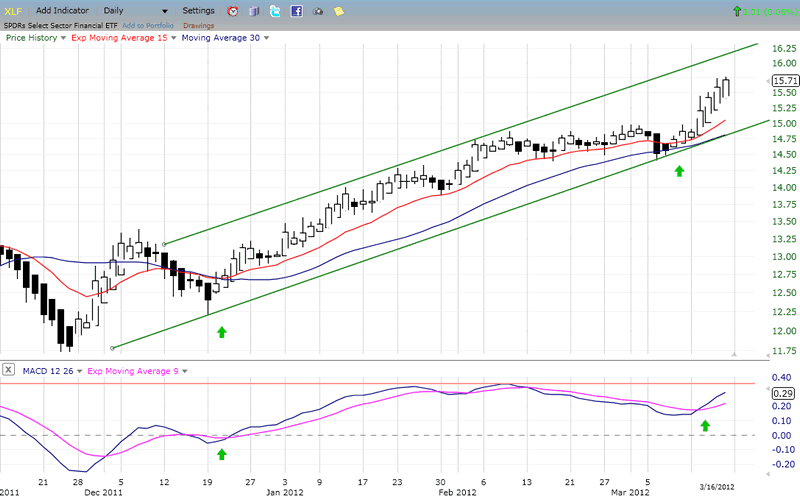Open the yellow sticky note icon
The image size is (800, 497).
tap(340, 11)
